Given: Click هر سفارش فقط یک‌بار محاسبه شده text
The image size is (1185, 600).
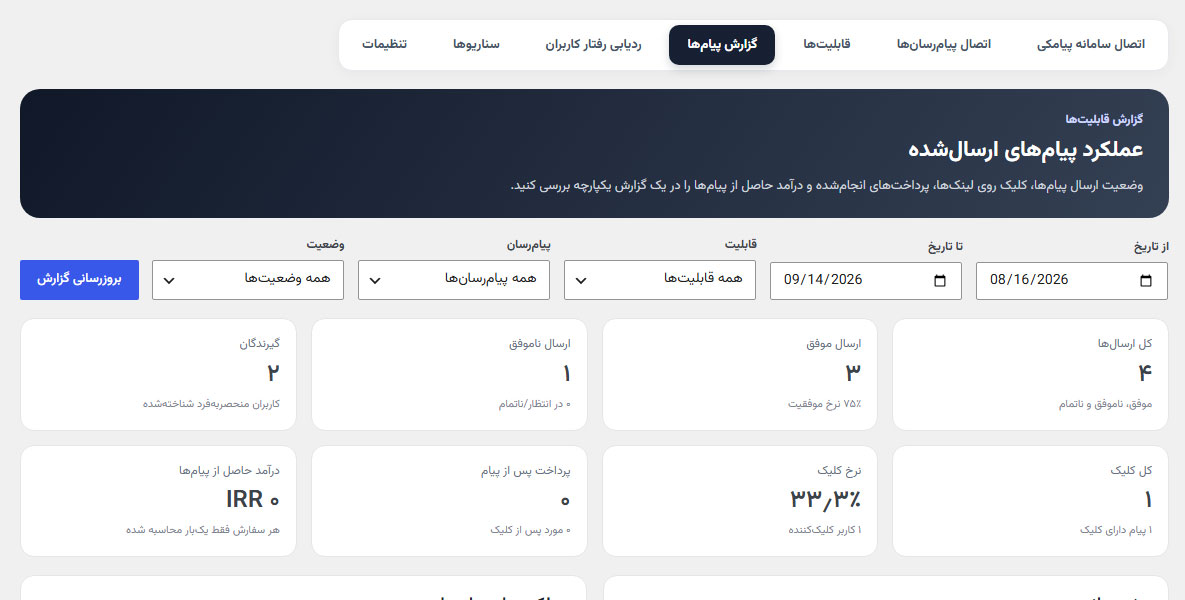Looking at the screenshot, I should coord(203,530).
